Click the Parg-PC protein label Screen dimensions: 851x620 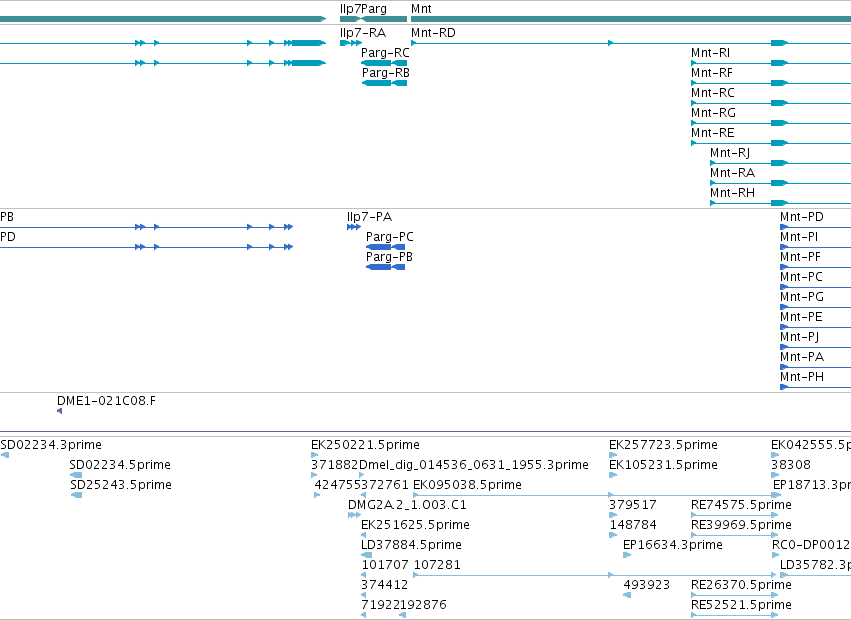click(390, 237)
